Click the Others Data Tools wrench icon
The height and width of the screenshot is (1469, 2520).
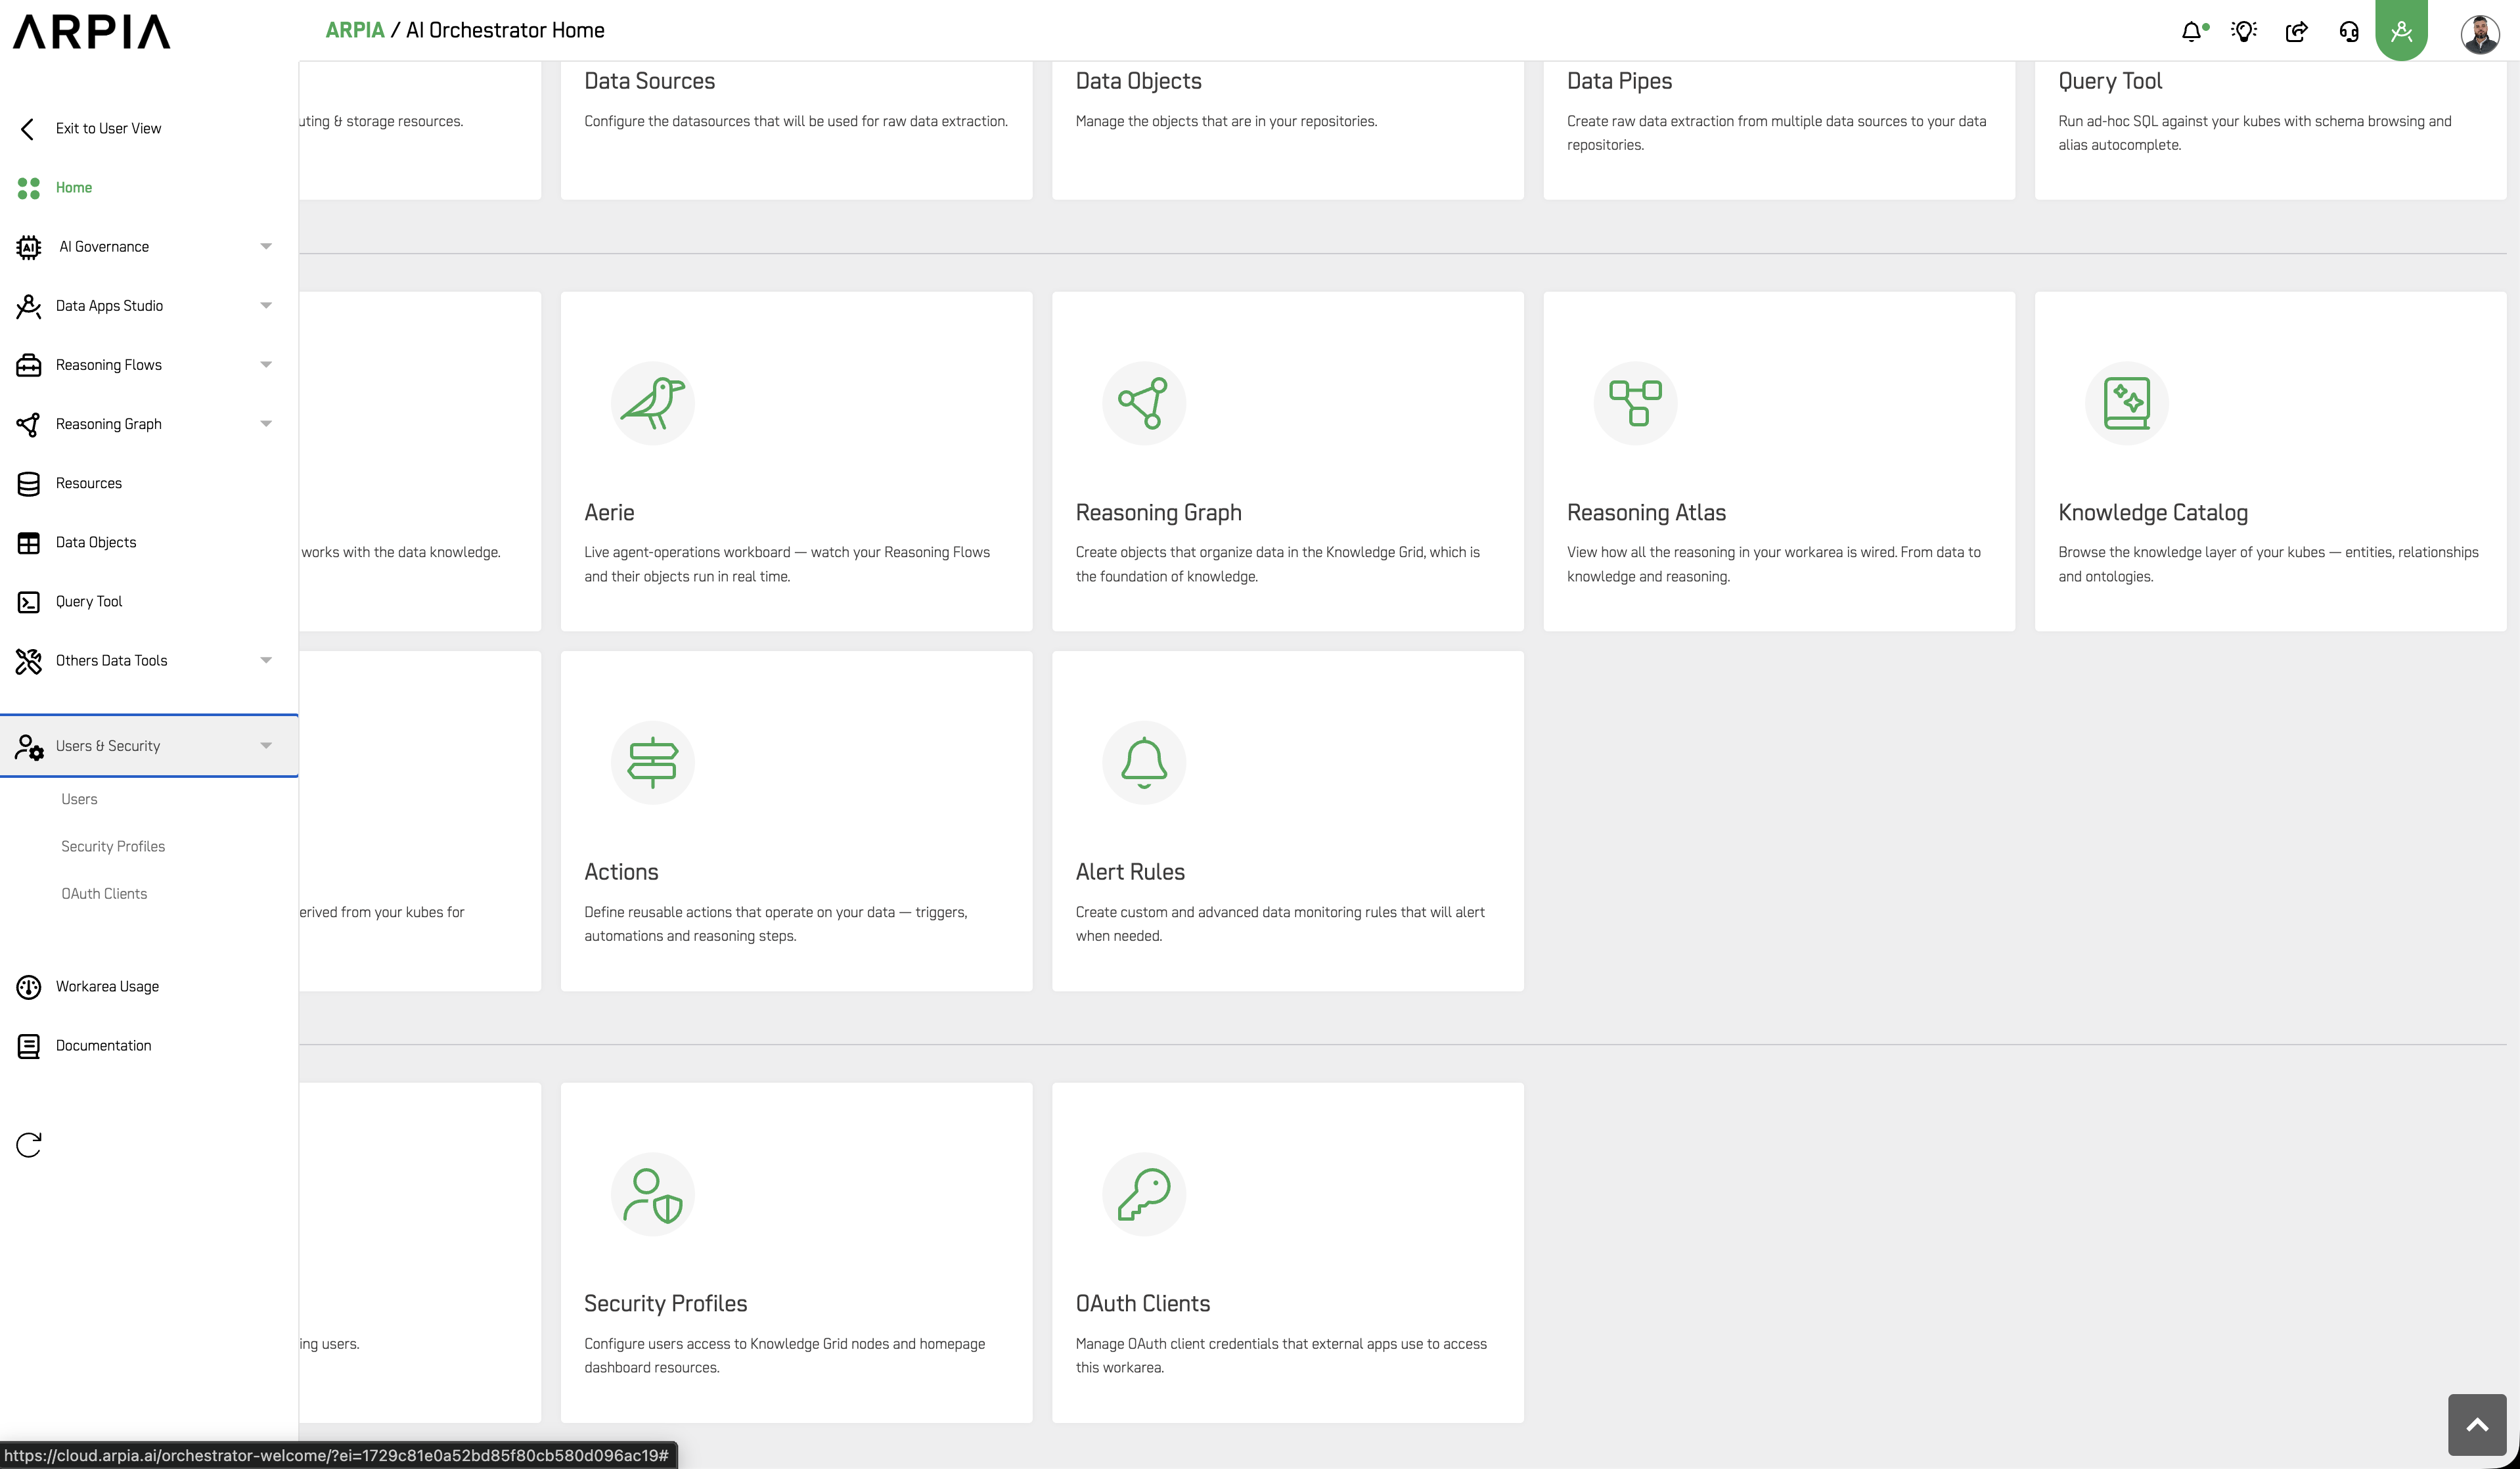(x=29, y=660)
